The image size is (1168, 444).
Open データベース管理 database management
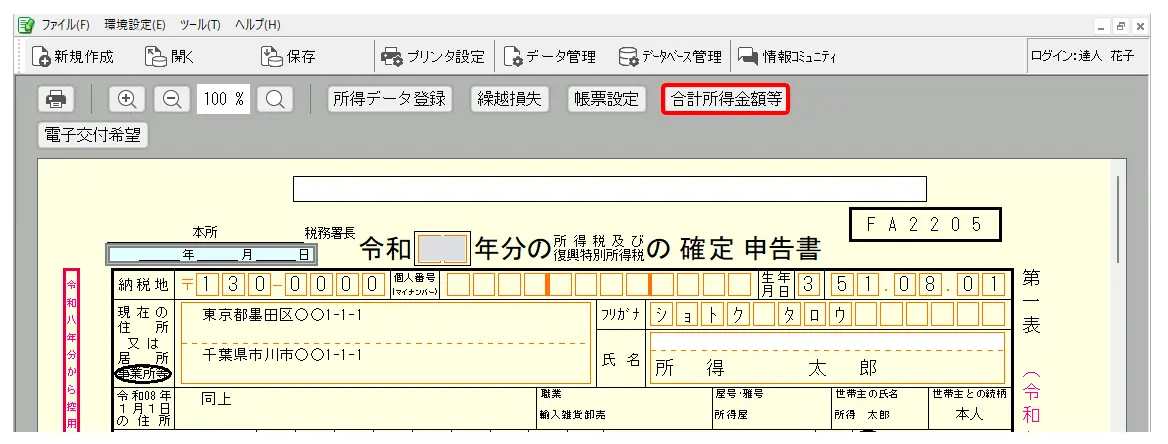pyautogui.click(x=670, y=57)
